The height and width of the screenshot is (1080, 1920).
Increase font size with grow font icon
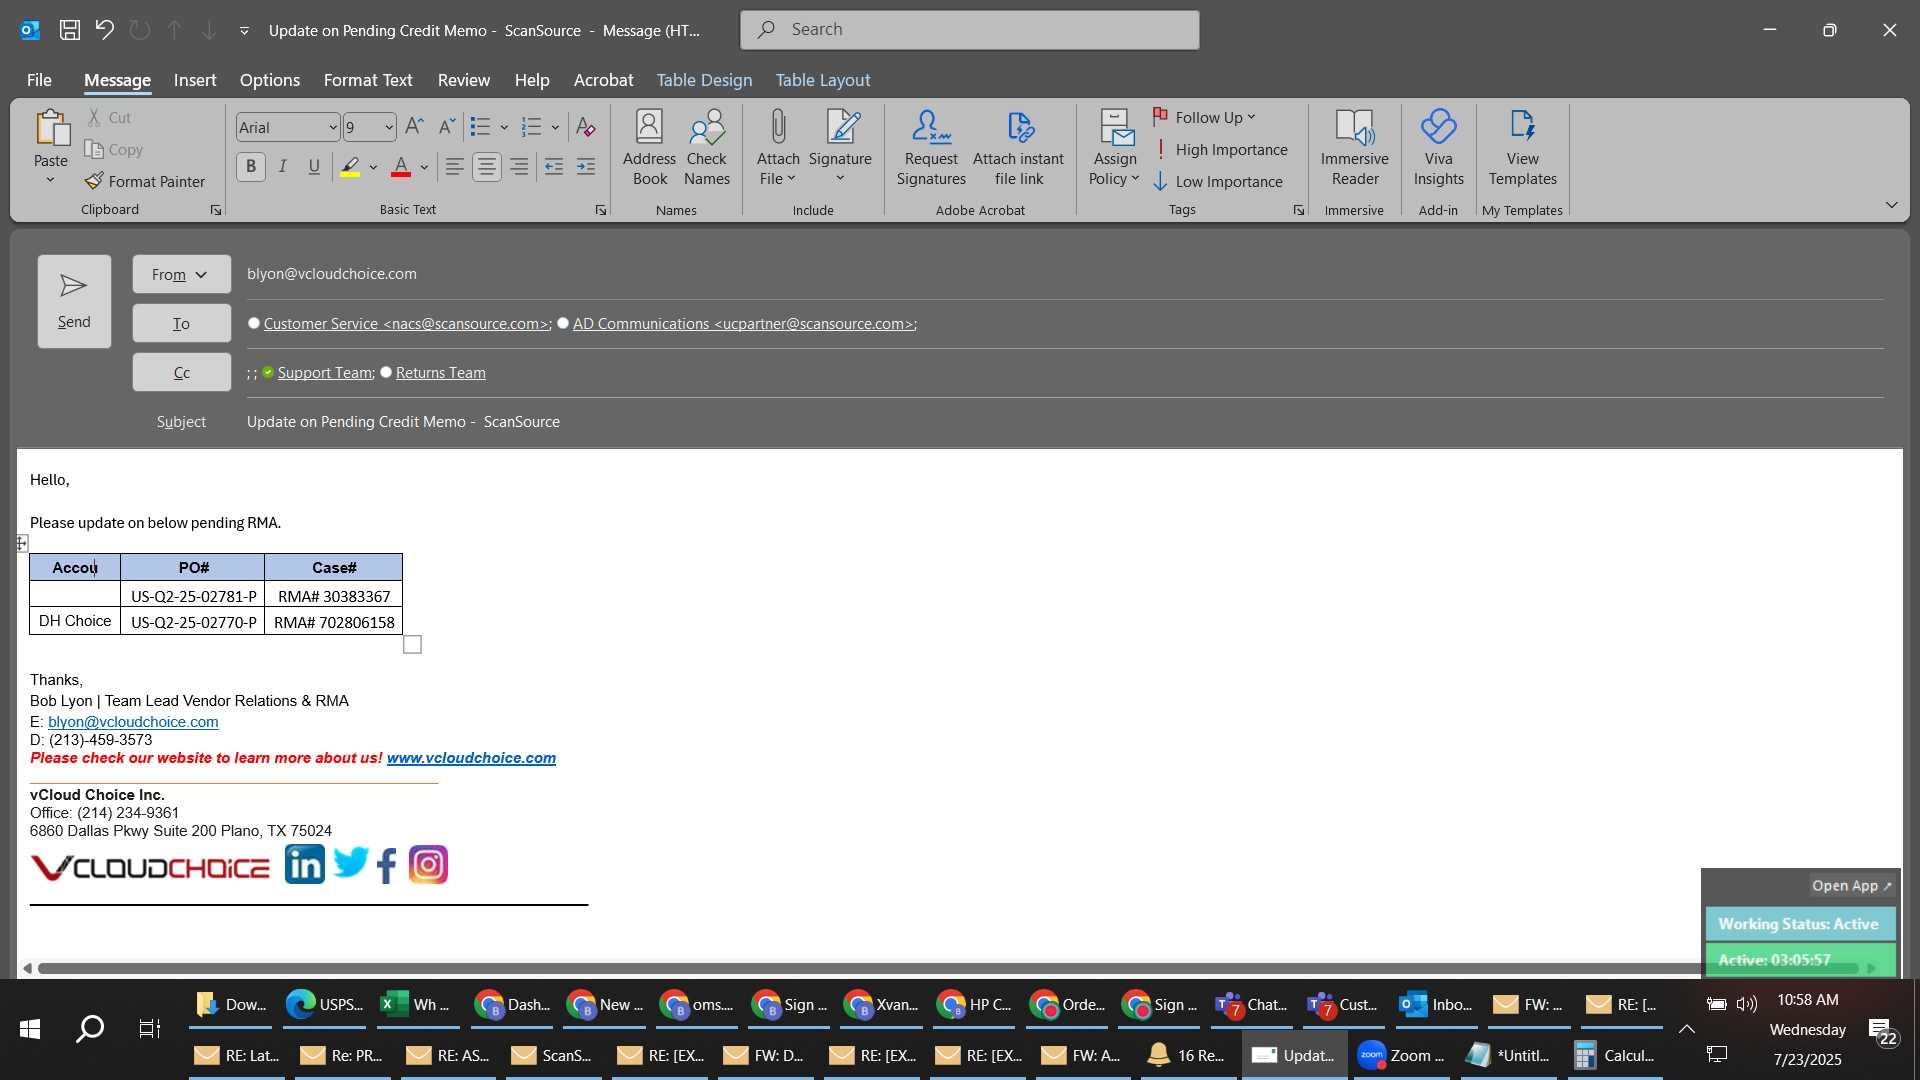(414, 126)
